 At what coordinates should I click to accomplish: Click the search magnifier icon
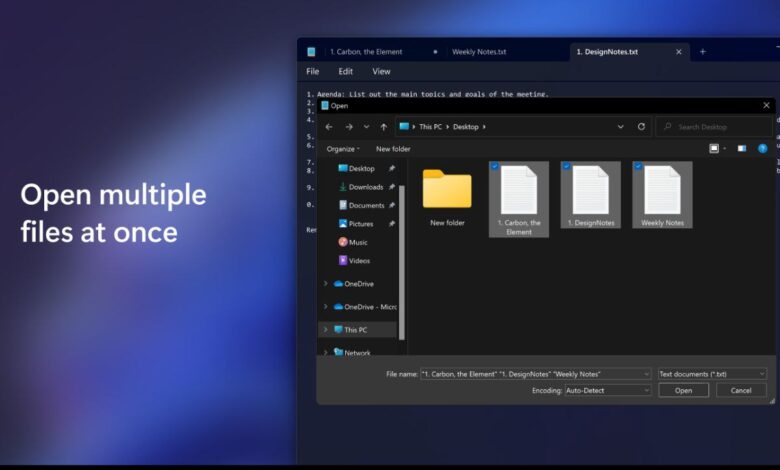(668, 127)
